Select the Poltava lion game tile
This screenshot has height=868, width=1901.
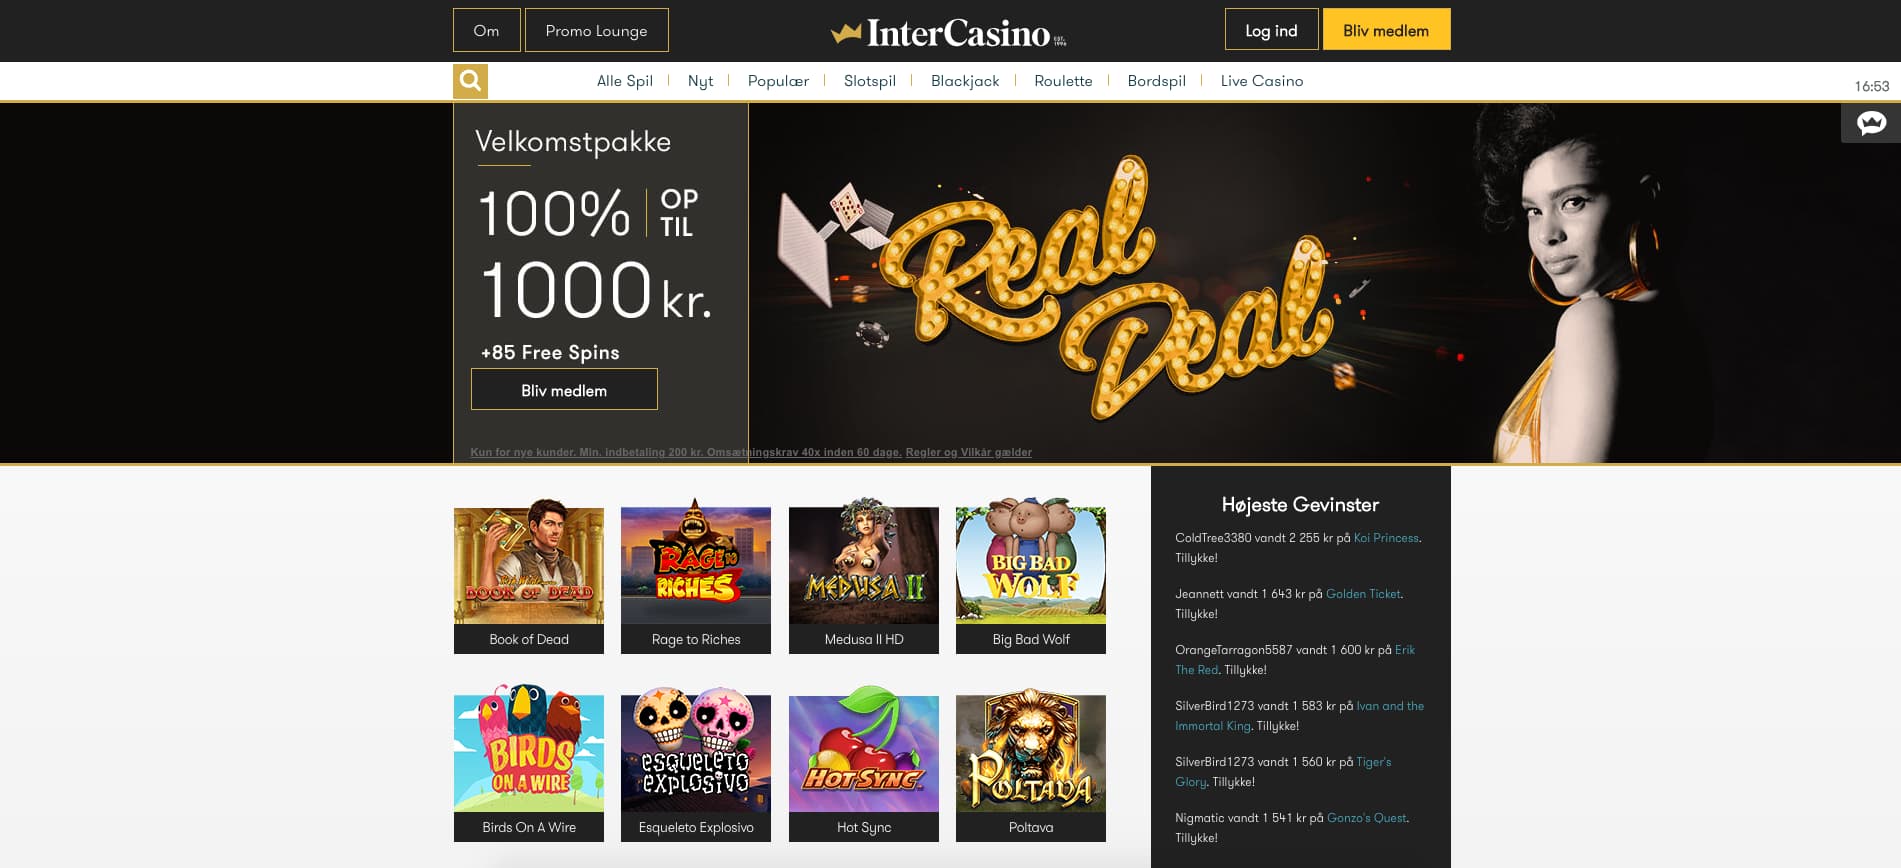1031,764
